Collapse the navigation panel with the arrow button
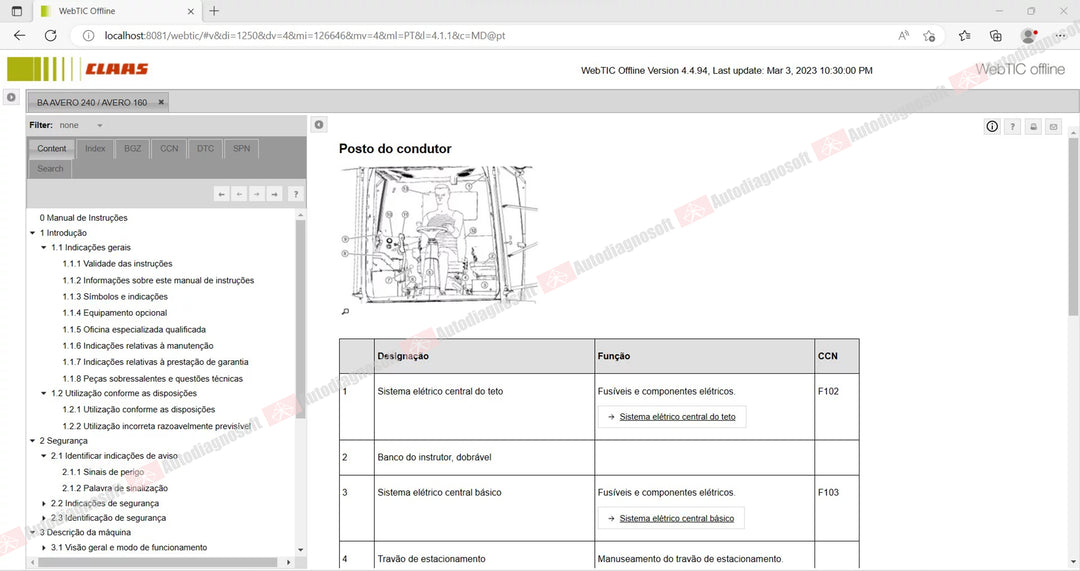 (319, 125)
